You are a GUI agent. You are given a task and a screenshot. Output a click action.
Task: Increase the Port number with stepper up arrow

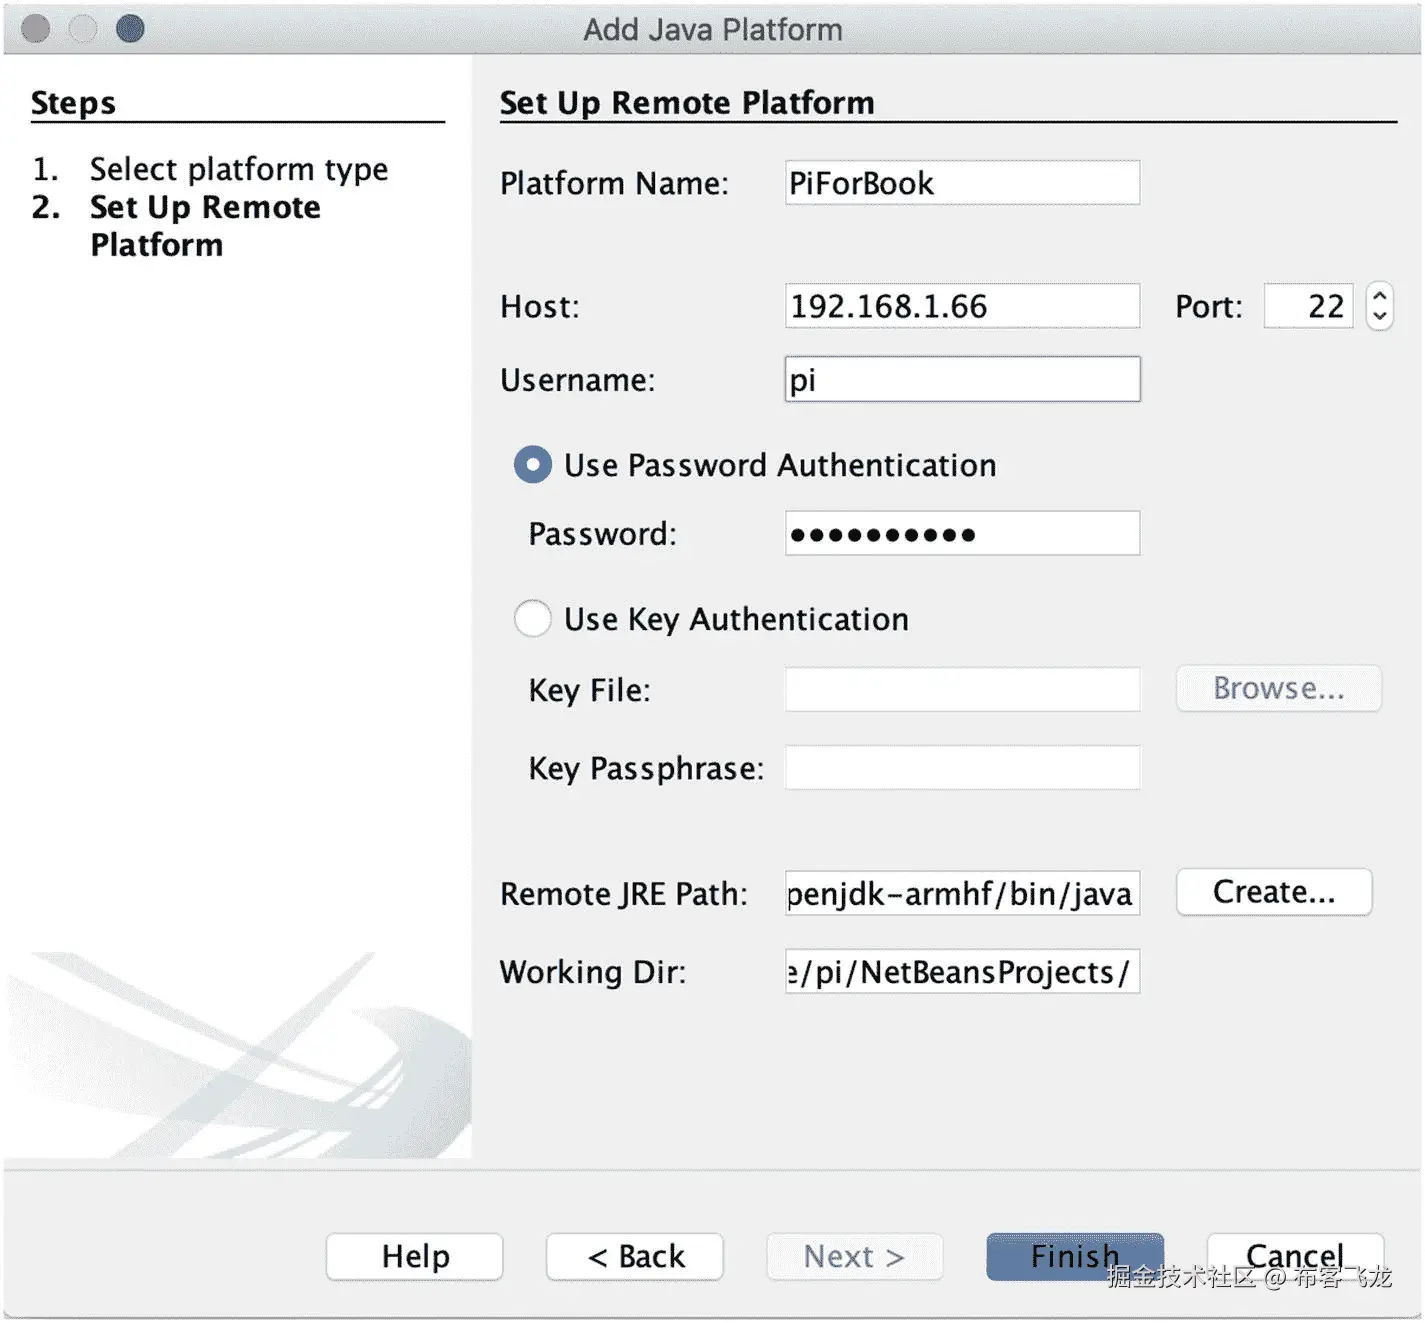coord(1380,296)
